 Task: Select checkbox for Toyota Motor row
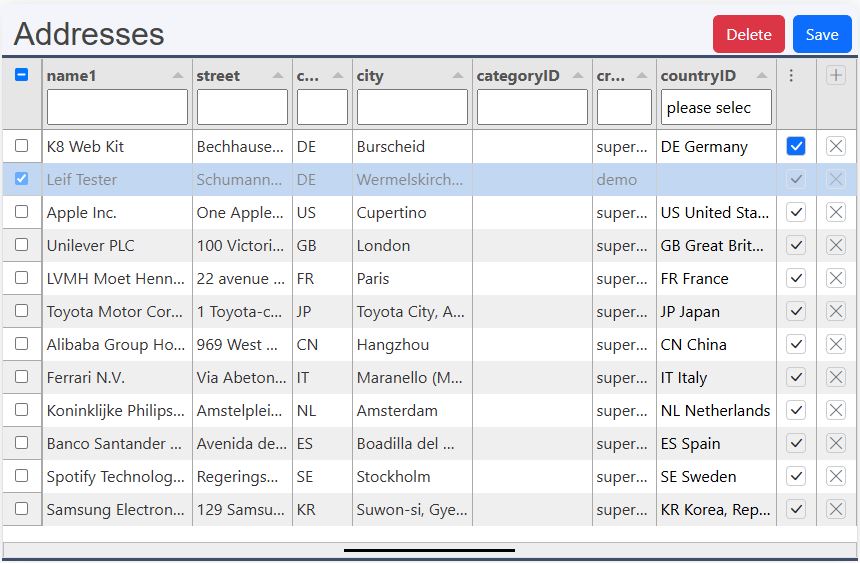[x=21, y=310]
